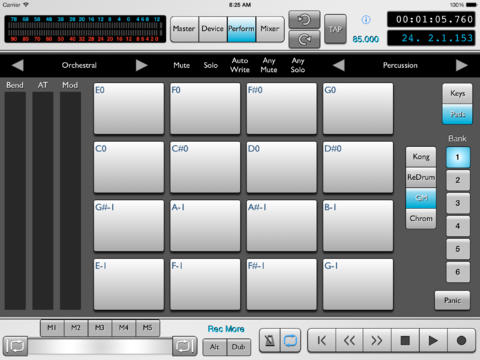Select Bank 1

pyautogui.click(x=458, y=157)
